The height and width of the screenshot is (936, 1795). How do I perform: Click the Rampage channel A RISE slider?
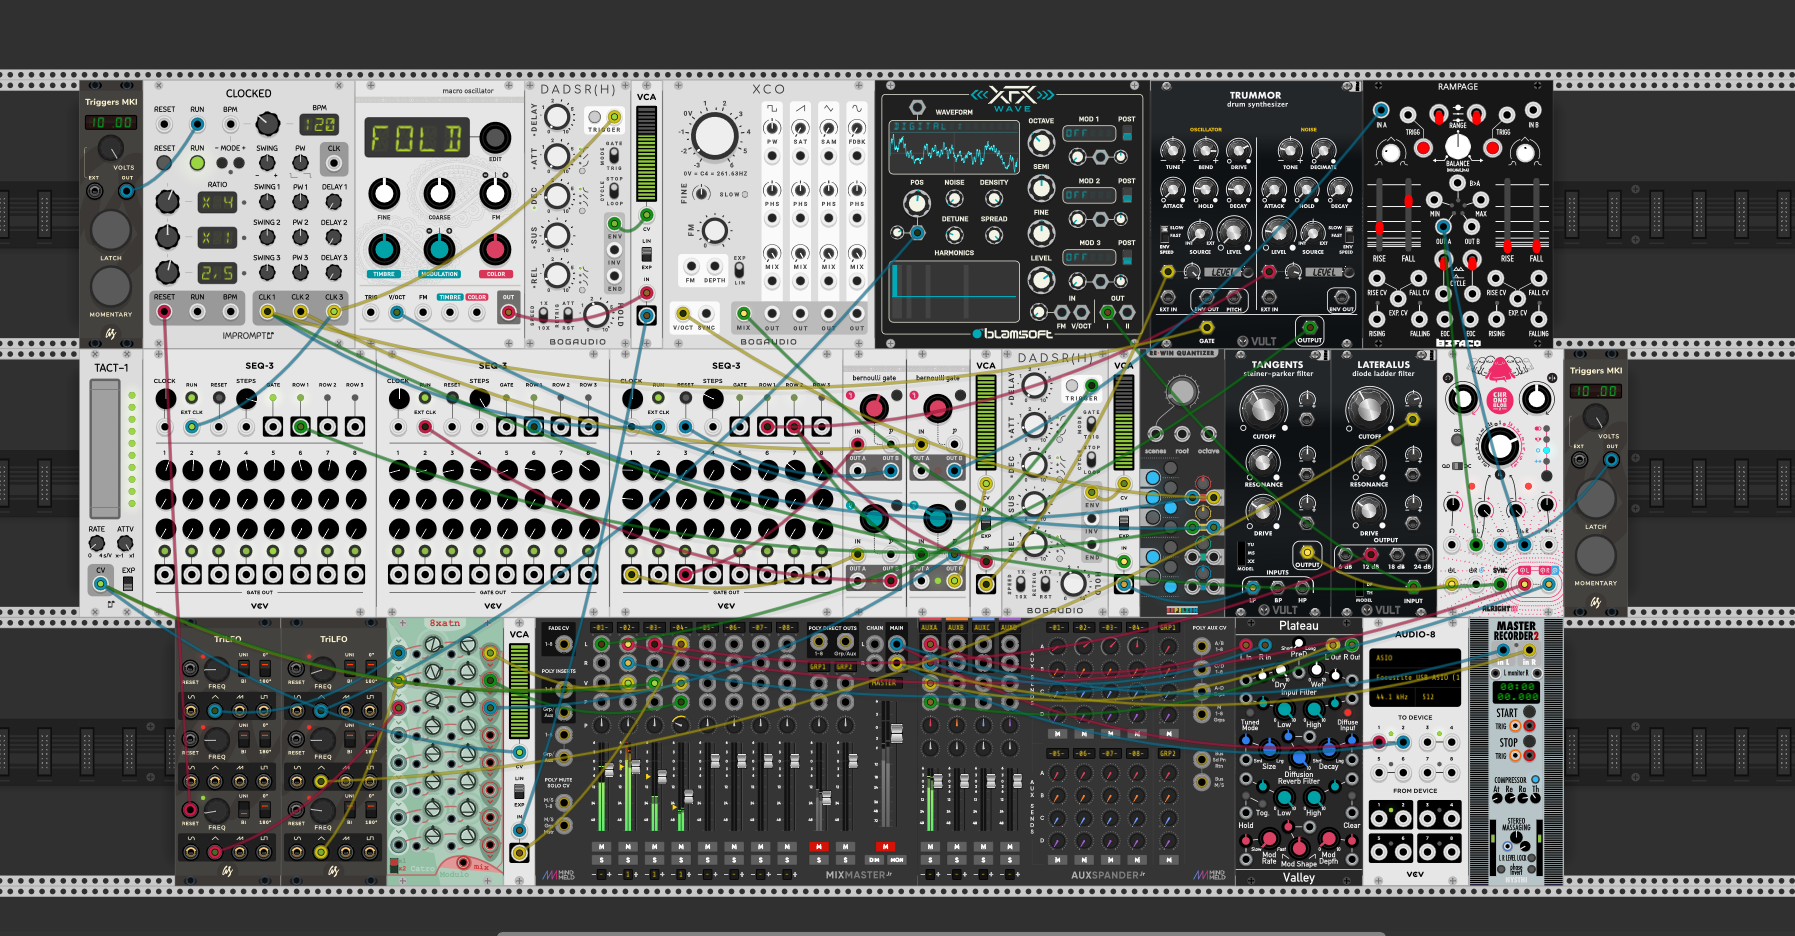(1380, 215)
